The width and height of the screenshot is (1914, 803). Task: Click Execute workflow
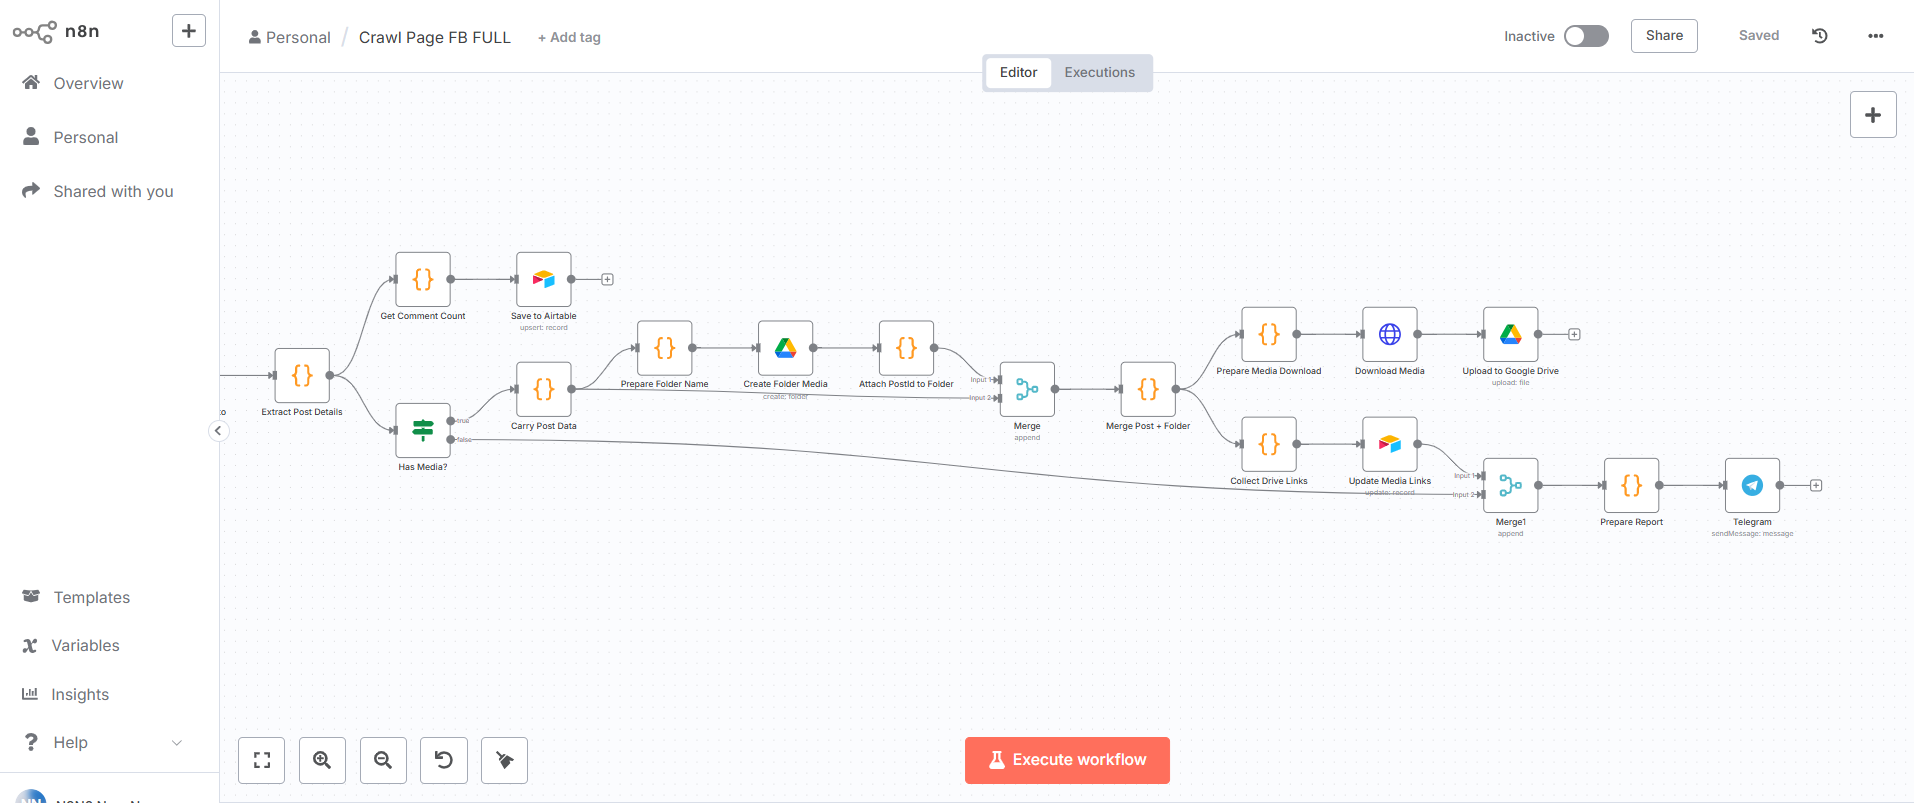click(x=1067, y=760)
